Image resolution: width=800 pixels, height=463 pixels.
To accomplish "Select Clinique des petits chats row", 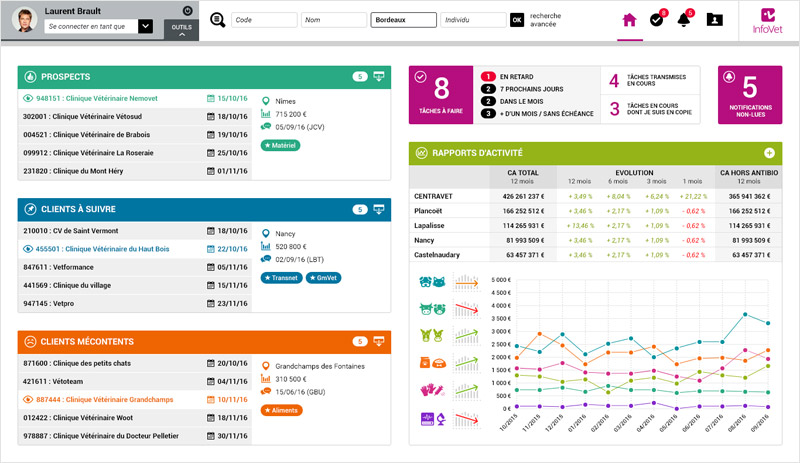I will pos(135,363).
